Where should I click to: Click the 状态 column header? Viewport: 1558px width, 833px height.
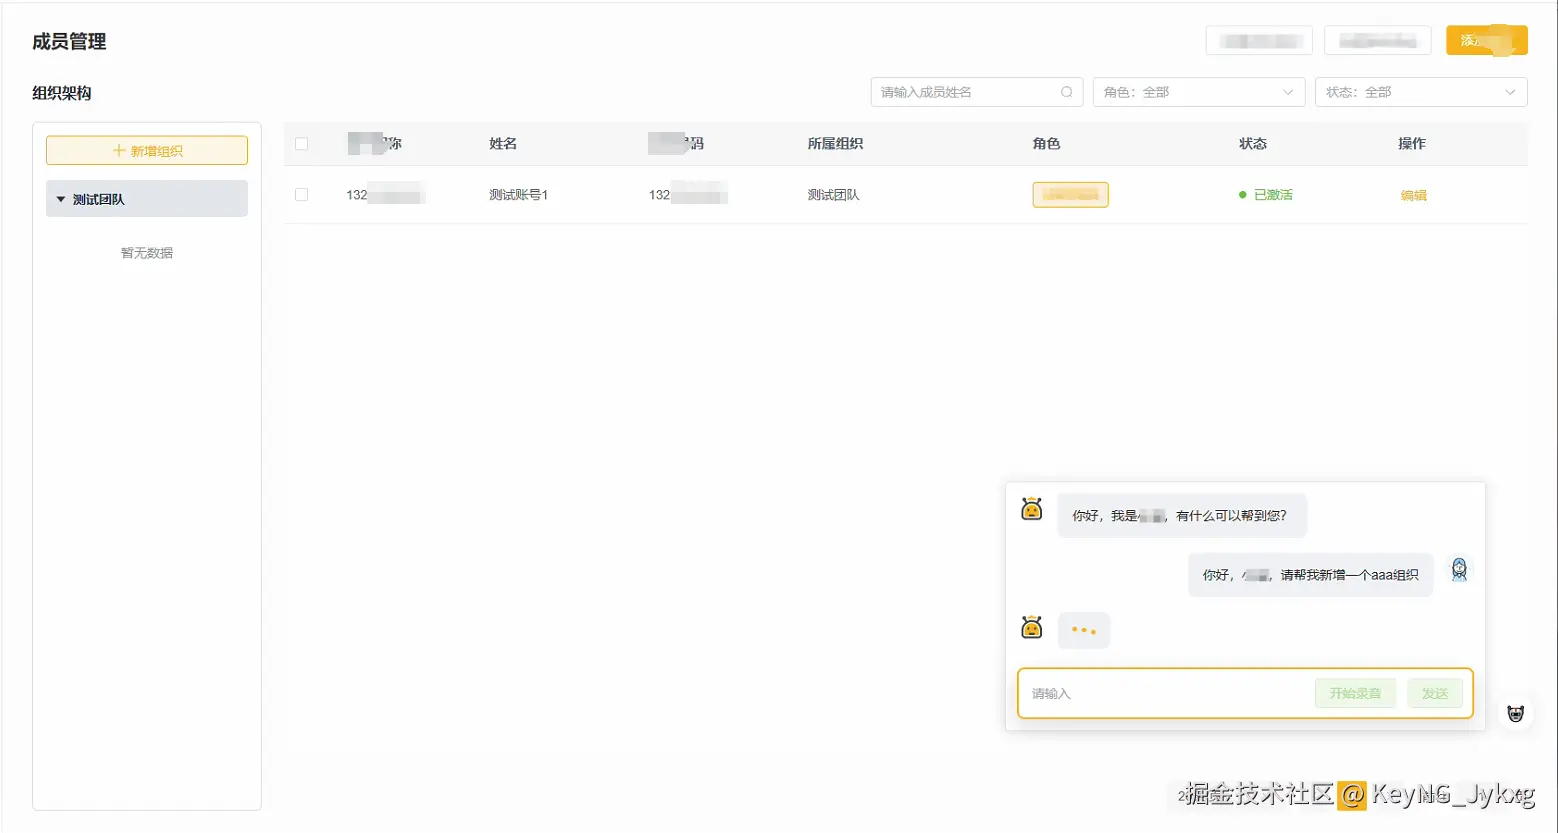[1253, 144]
